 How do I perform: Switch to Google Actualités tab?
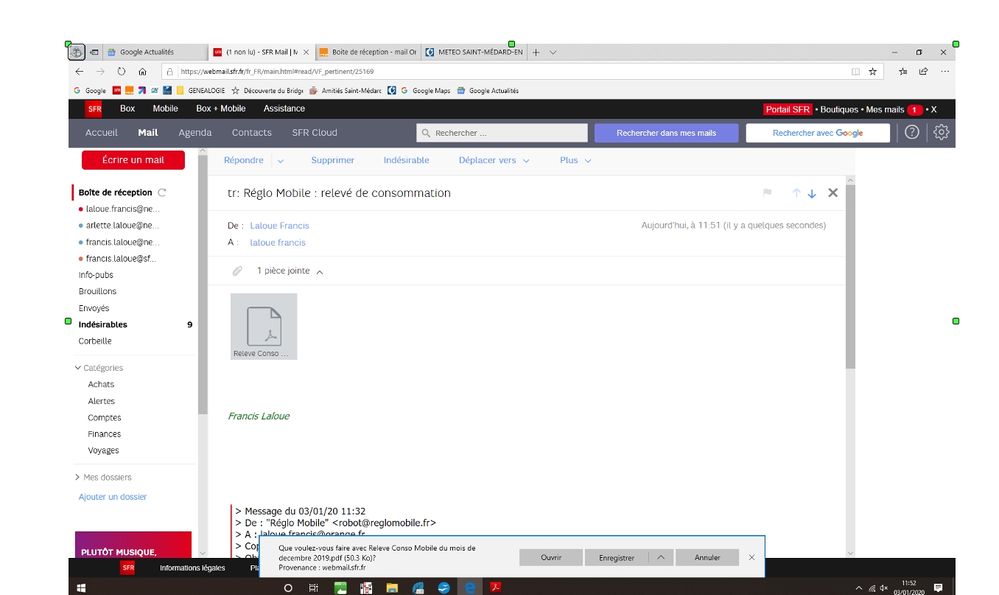153,52
